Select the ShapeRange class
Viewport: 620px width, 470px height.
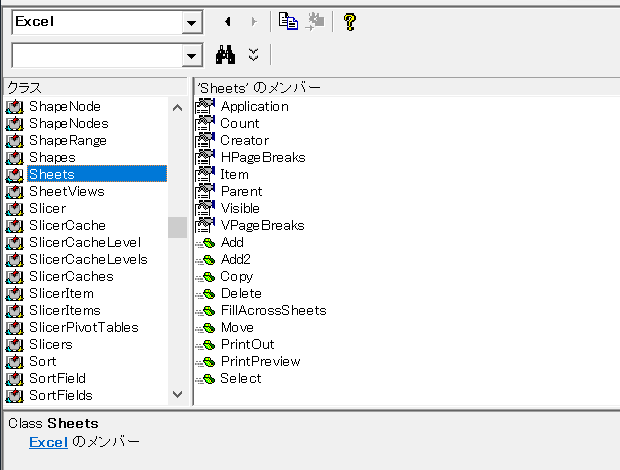(68, 140)
